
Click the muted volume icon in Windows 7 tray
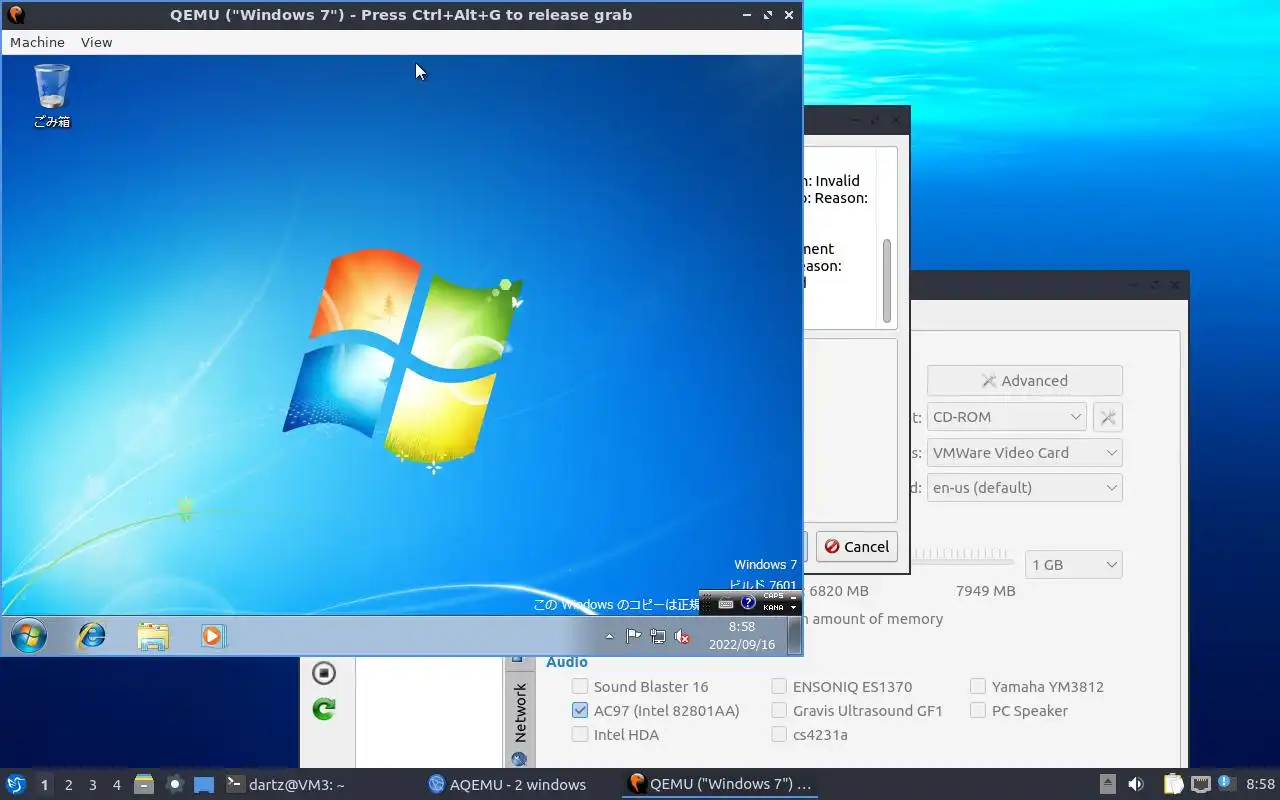pyautogui.click(x=682, y=636)
